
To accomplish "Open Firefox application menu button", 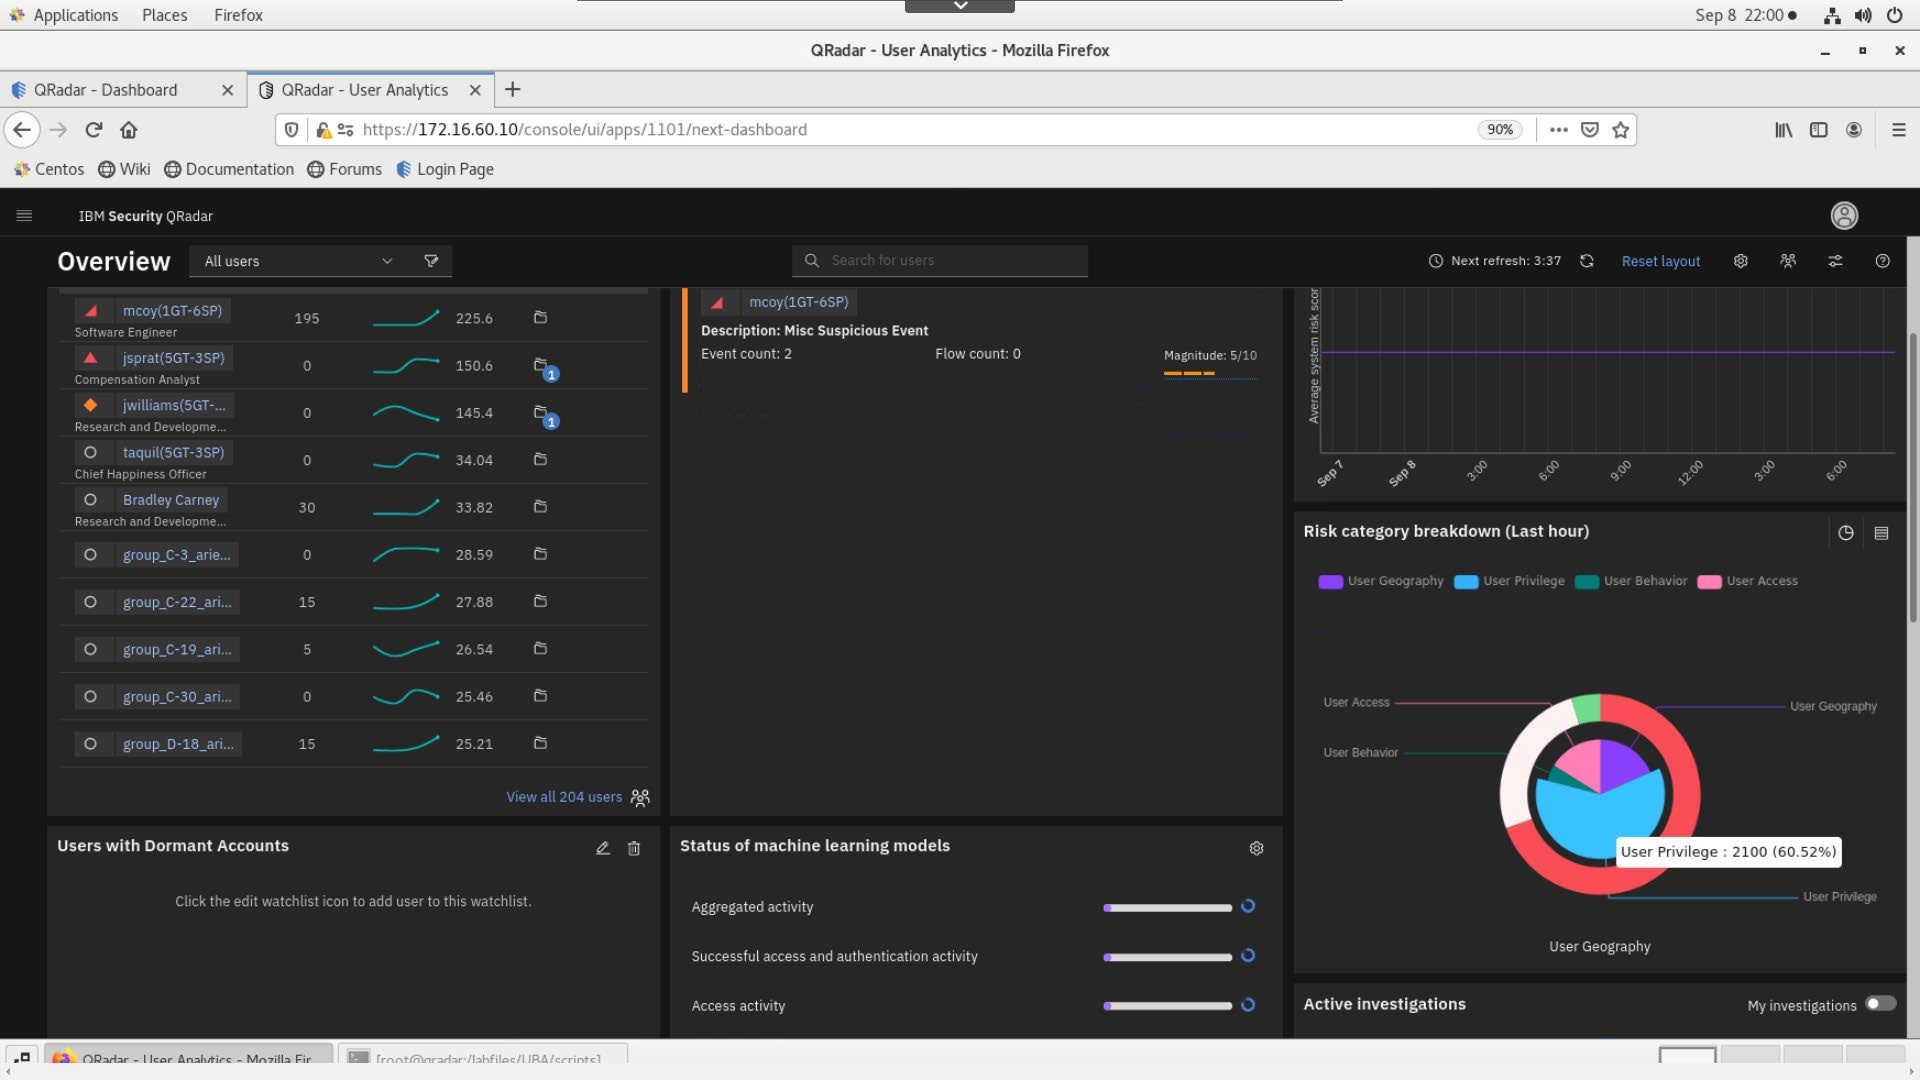I will tap(1898, 130).
